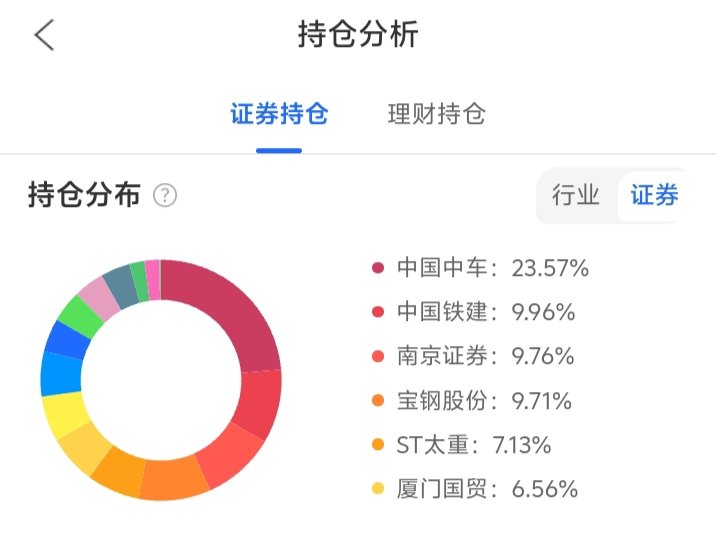Screen dimensions: 716x548
Task: Tap the 持仓分布 section heading
Action: (x=84, y=195)
